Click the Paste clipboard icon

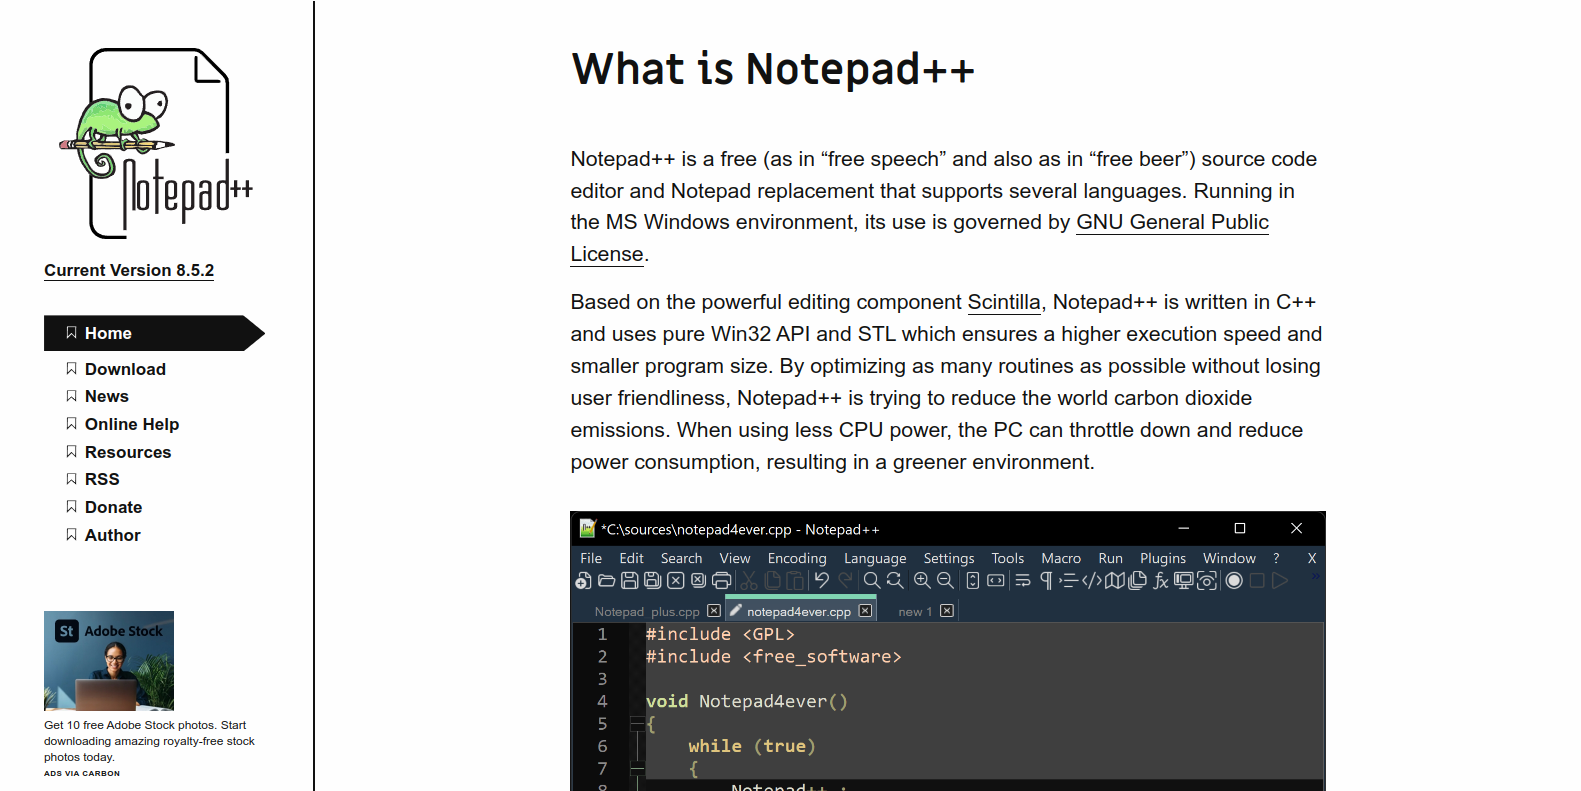click(x=795, y=580)
